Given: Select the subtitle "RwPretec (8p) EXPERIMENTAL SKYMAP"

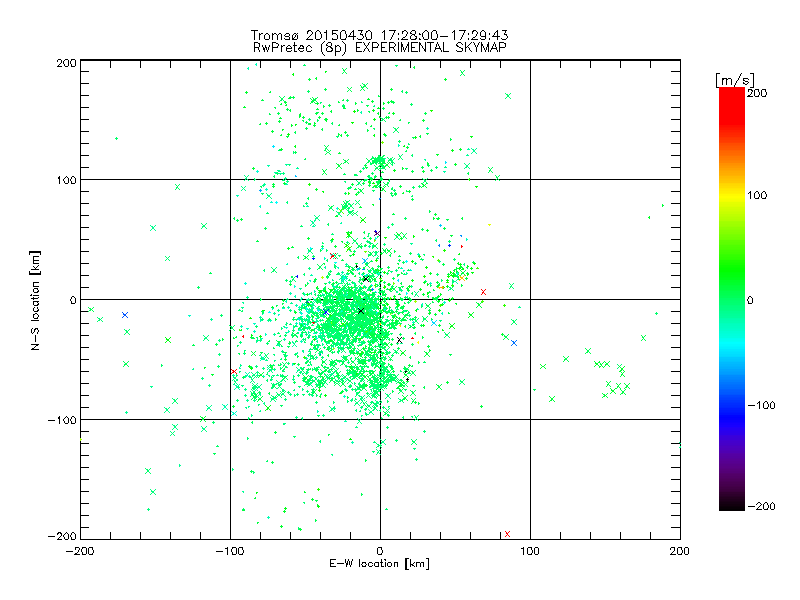Looking at the screenshot, I should [380, 48].
